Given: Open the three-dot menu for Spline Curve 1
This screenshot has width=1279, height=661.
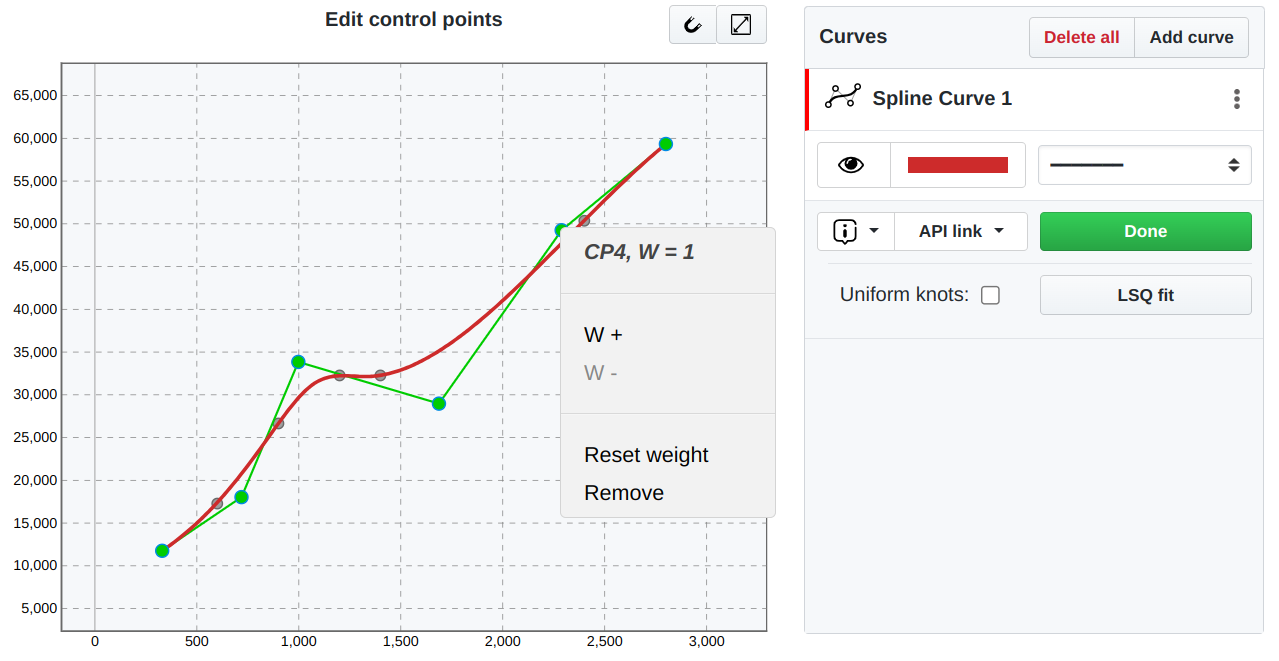Looking at the screenshot, I should [x=1236, y=98].
